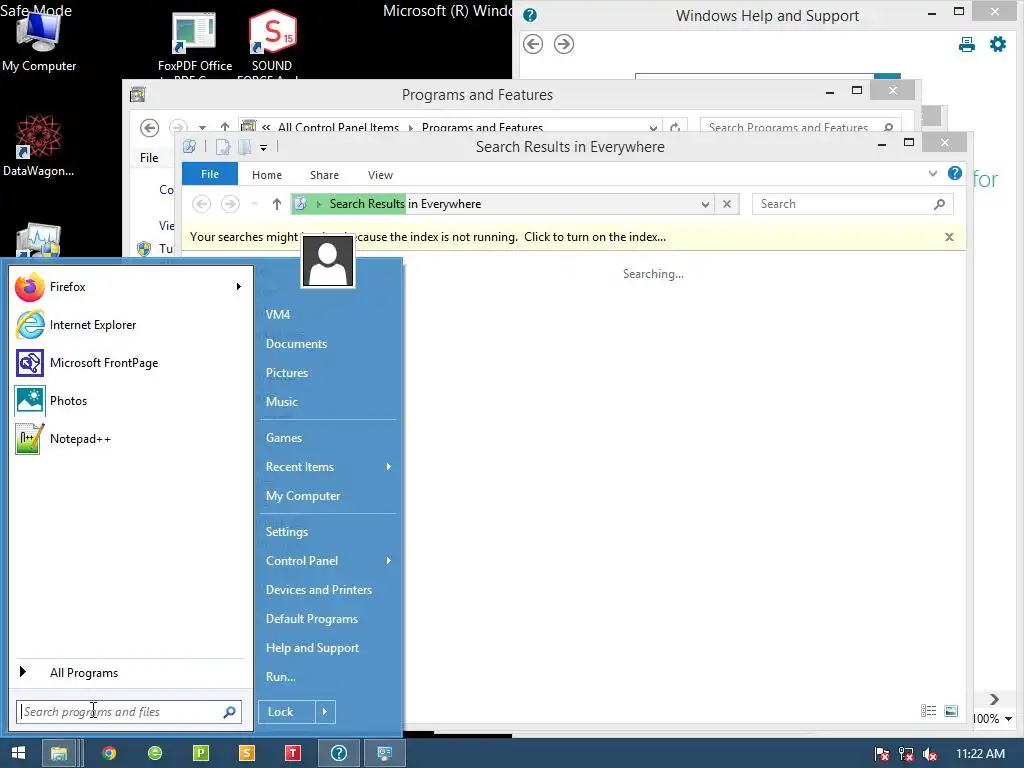Expand Control Panel submenu
Viewport: 1024px width, 768px height.
coord(389,561)
